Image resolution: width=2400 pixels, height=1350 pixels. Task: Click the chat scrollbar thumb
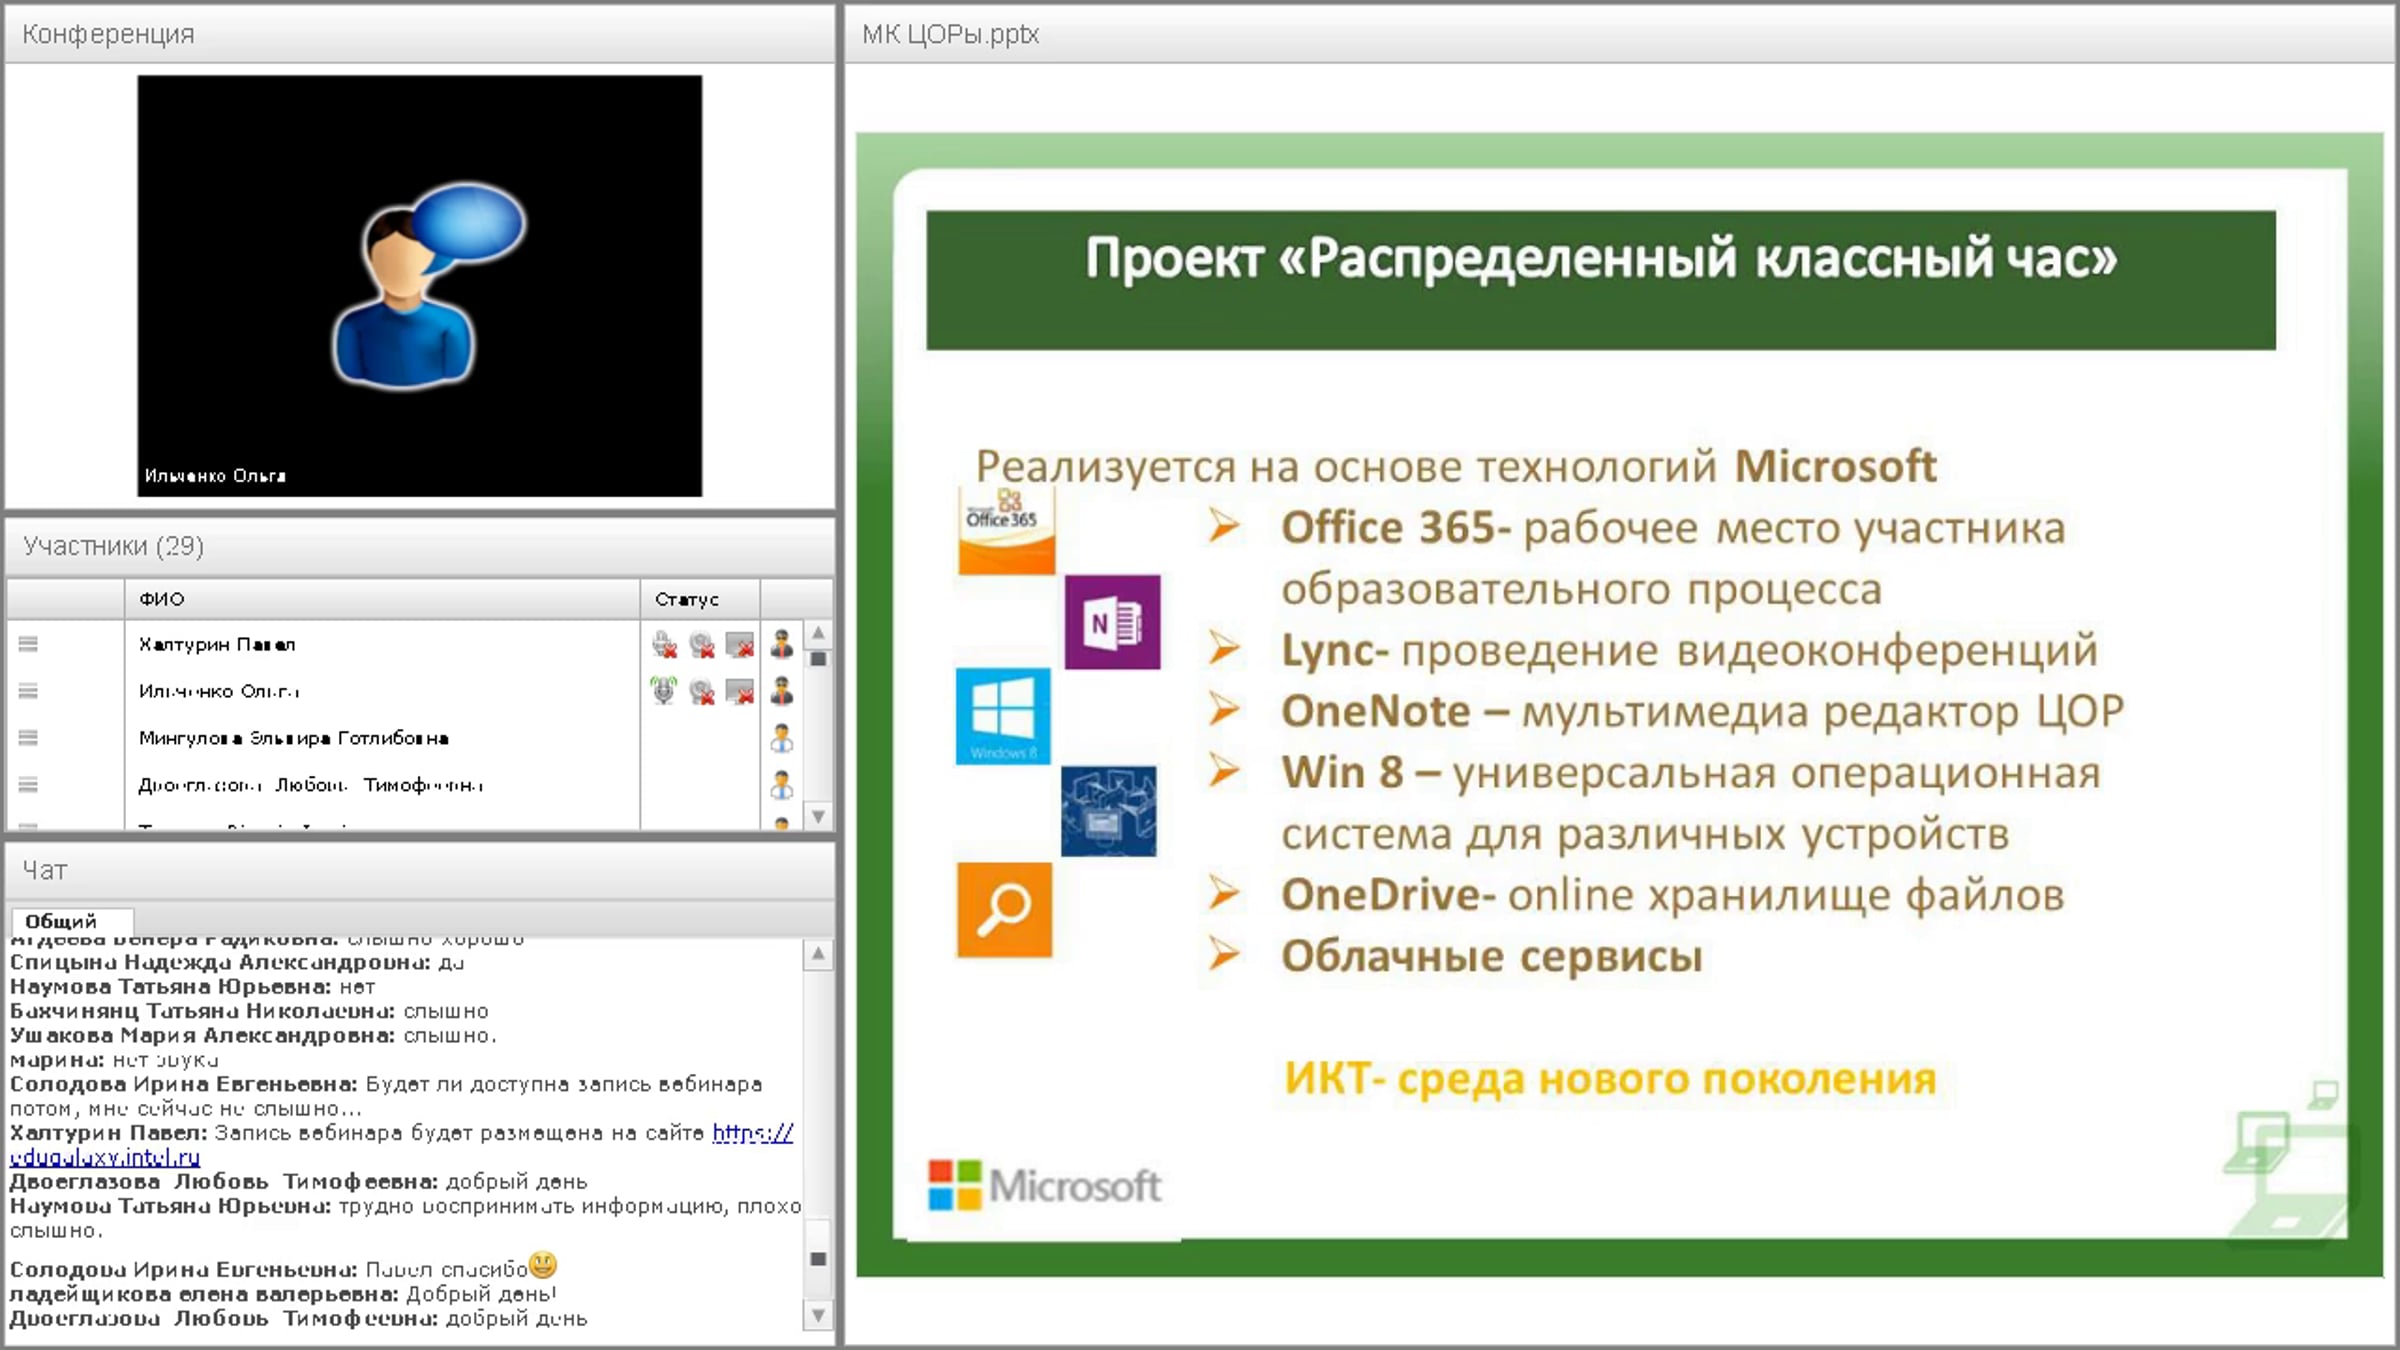818,1258
